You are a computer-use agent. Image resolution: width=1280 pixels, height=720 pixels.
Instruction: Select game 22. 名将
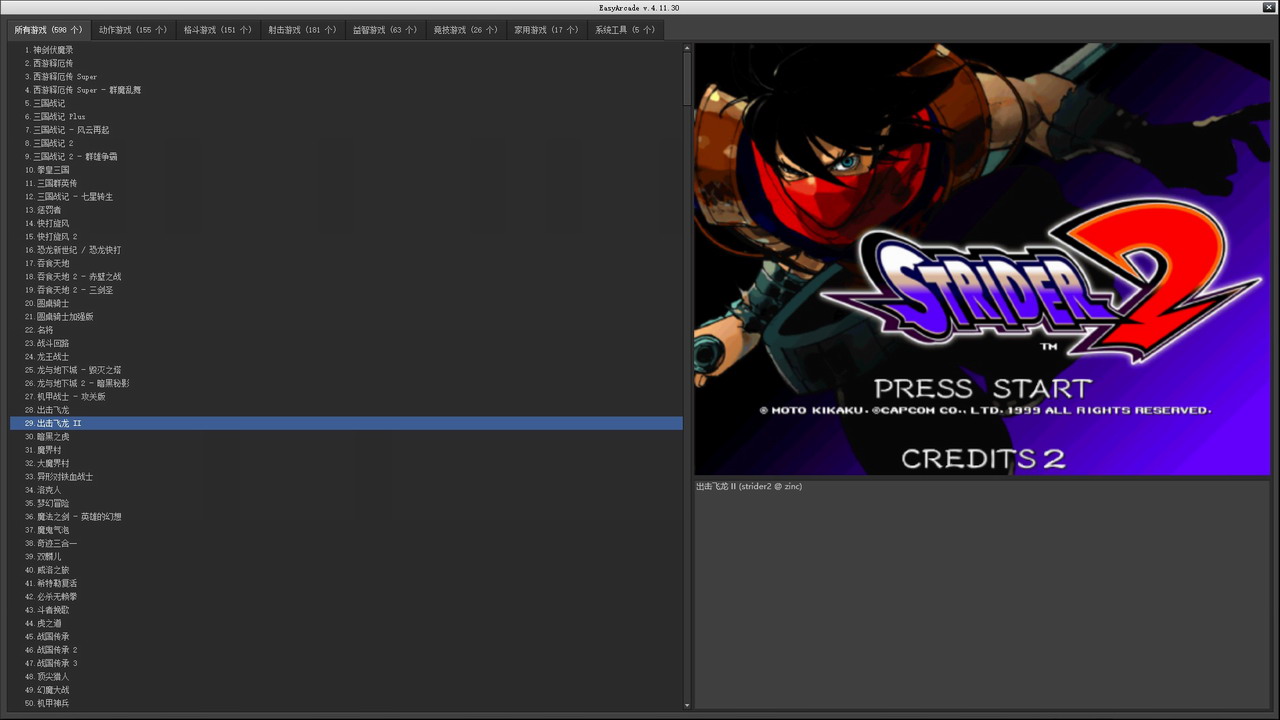(x=346, y=330)
